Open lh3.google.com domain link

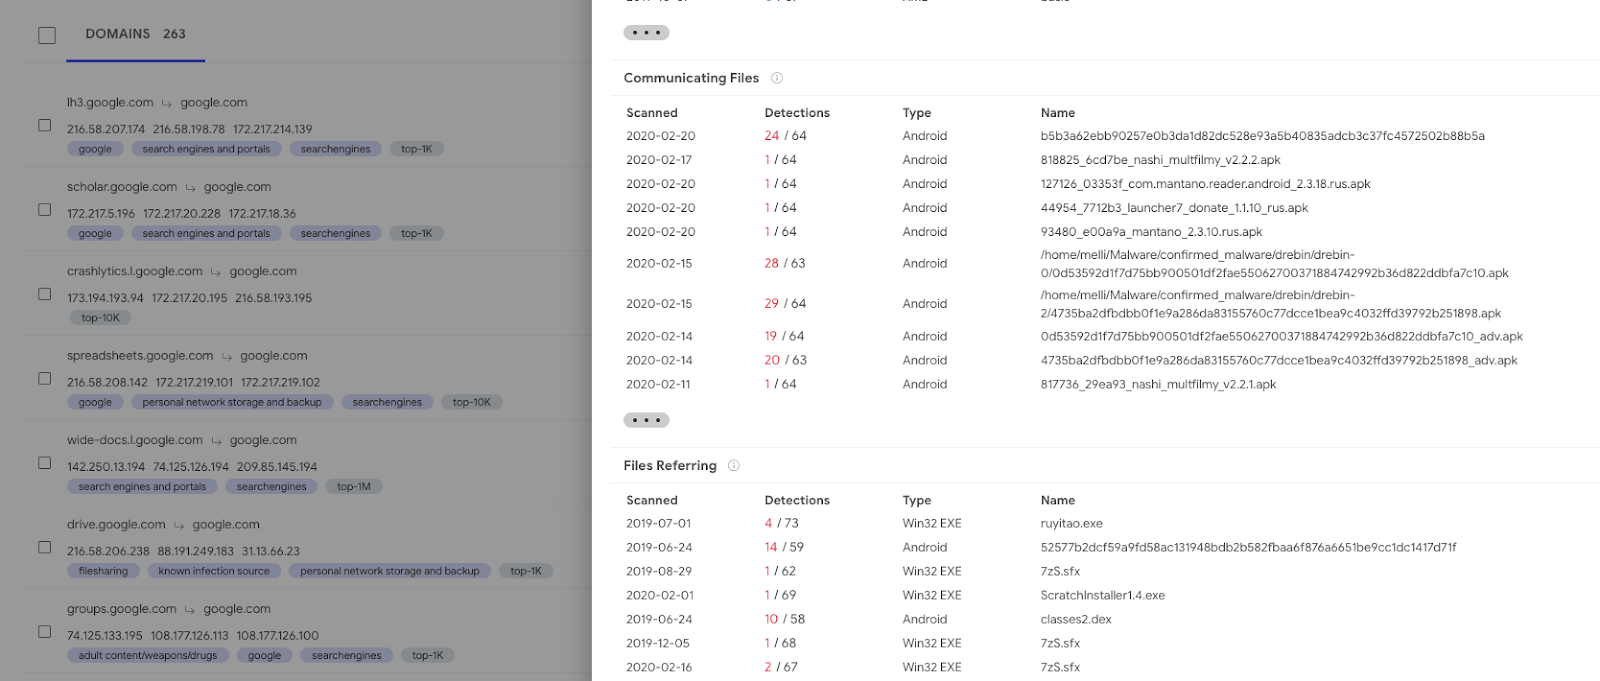coord(110,102)
